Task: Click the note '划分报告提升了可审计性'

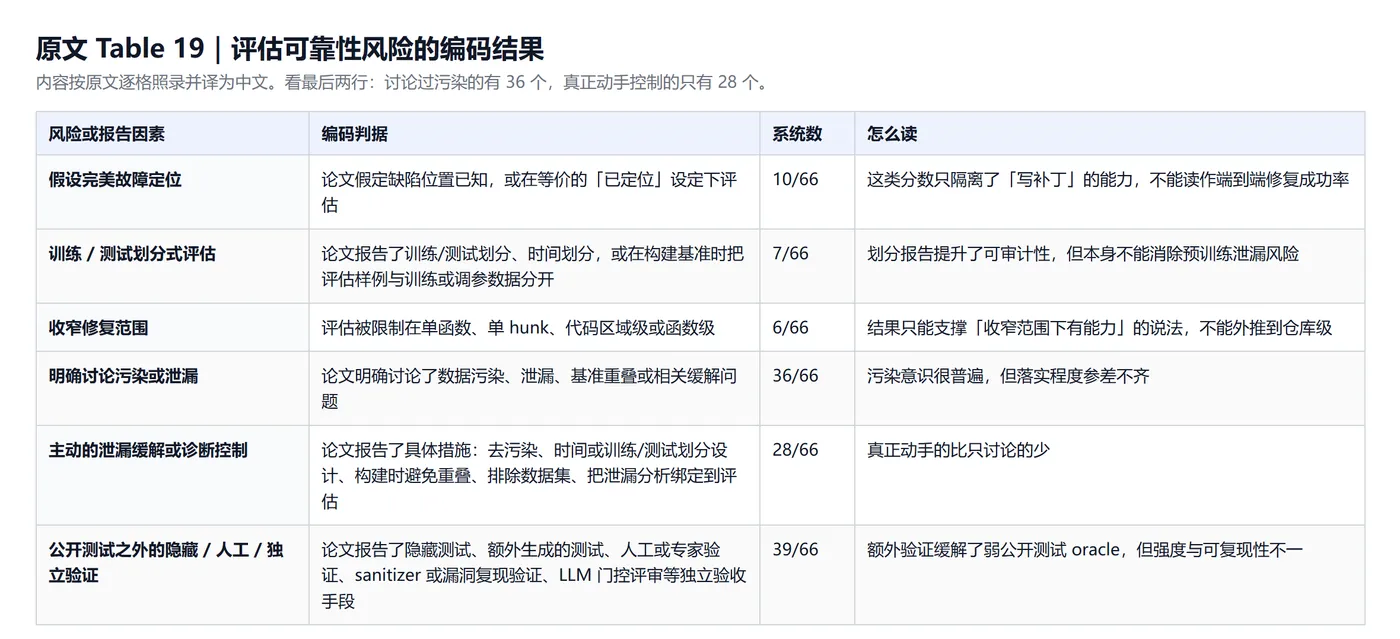Action: 1083,254
